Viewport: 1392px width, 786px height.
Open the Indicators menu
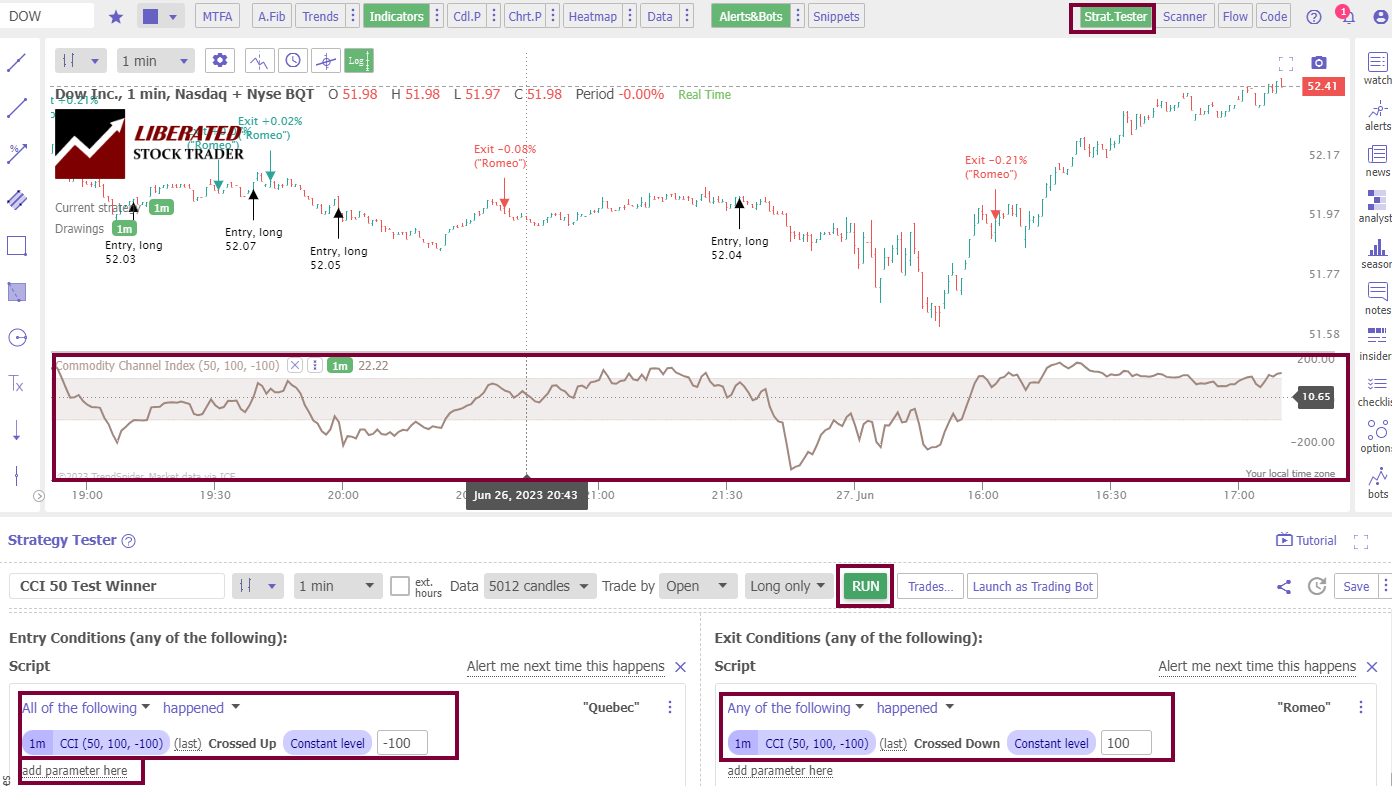pos(396,16)
